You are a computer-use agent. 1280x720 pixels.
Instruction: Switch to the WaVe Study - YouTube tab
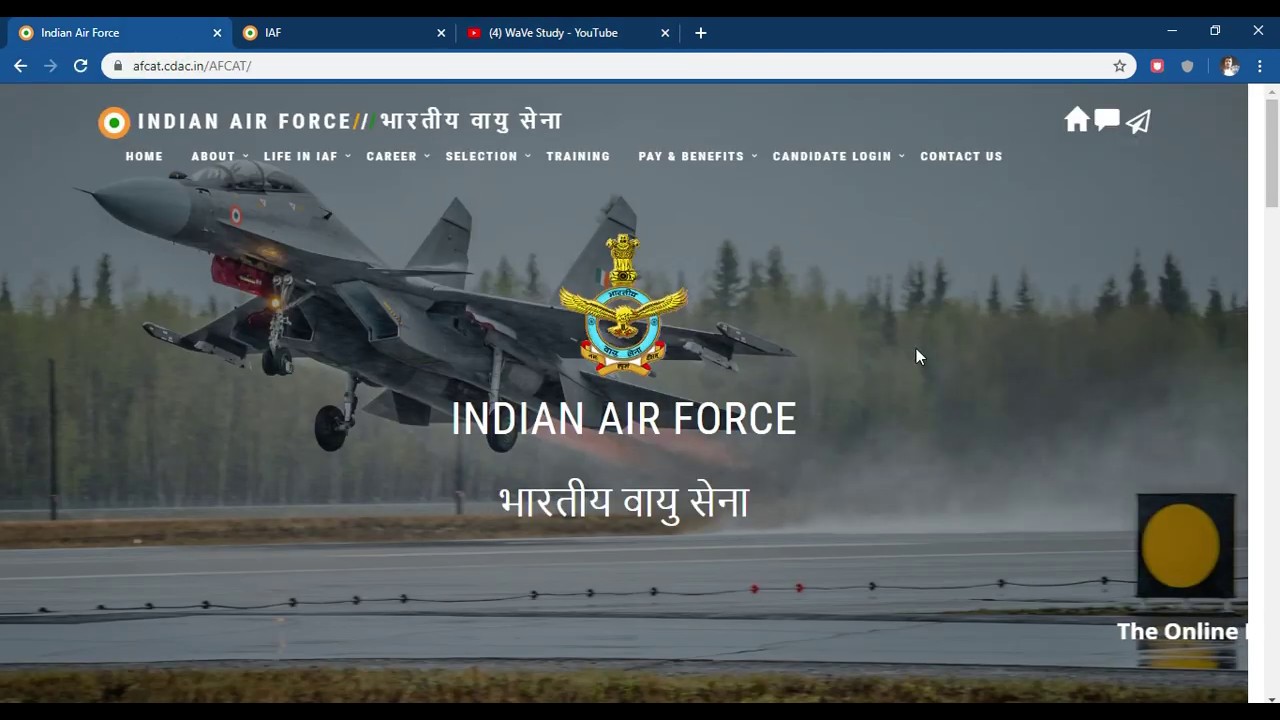pyautogui.click(x=568, y=33)
